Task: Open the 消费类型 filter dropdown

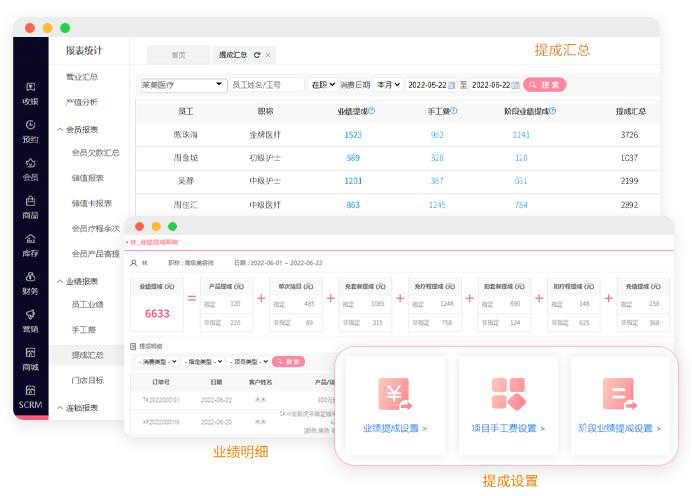Action: coord(158,362)
